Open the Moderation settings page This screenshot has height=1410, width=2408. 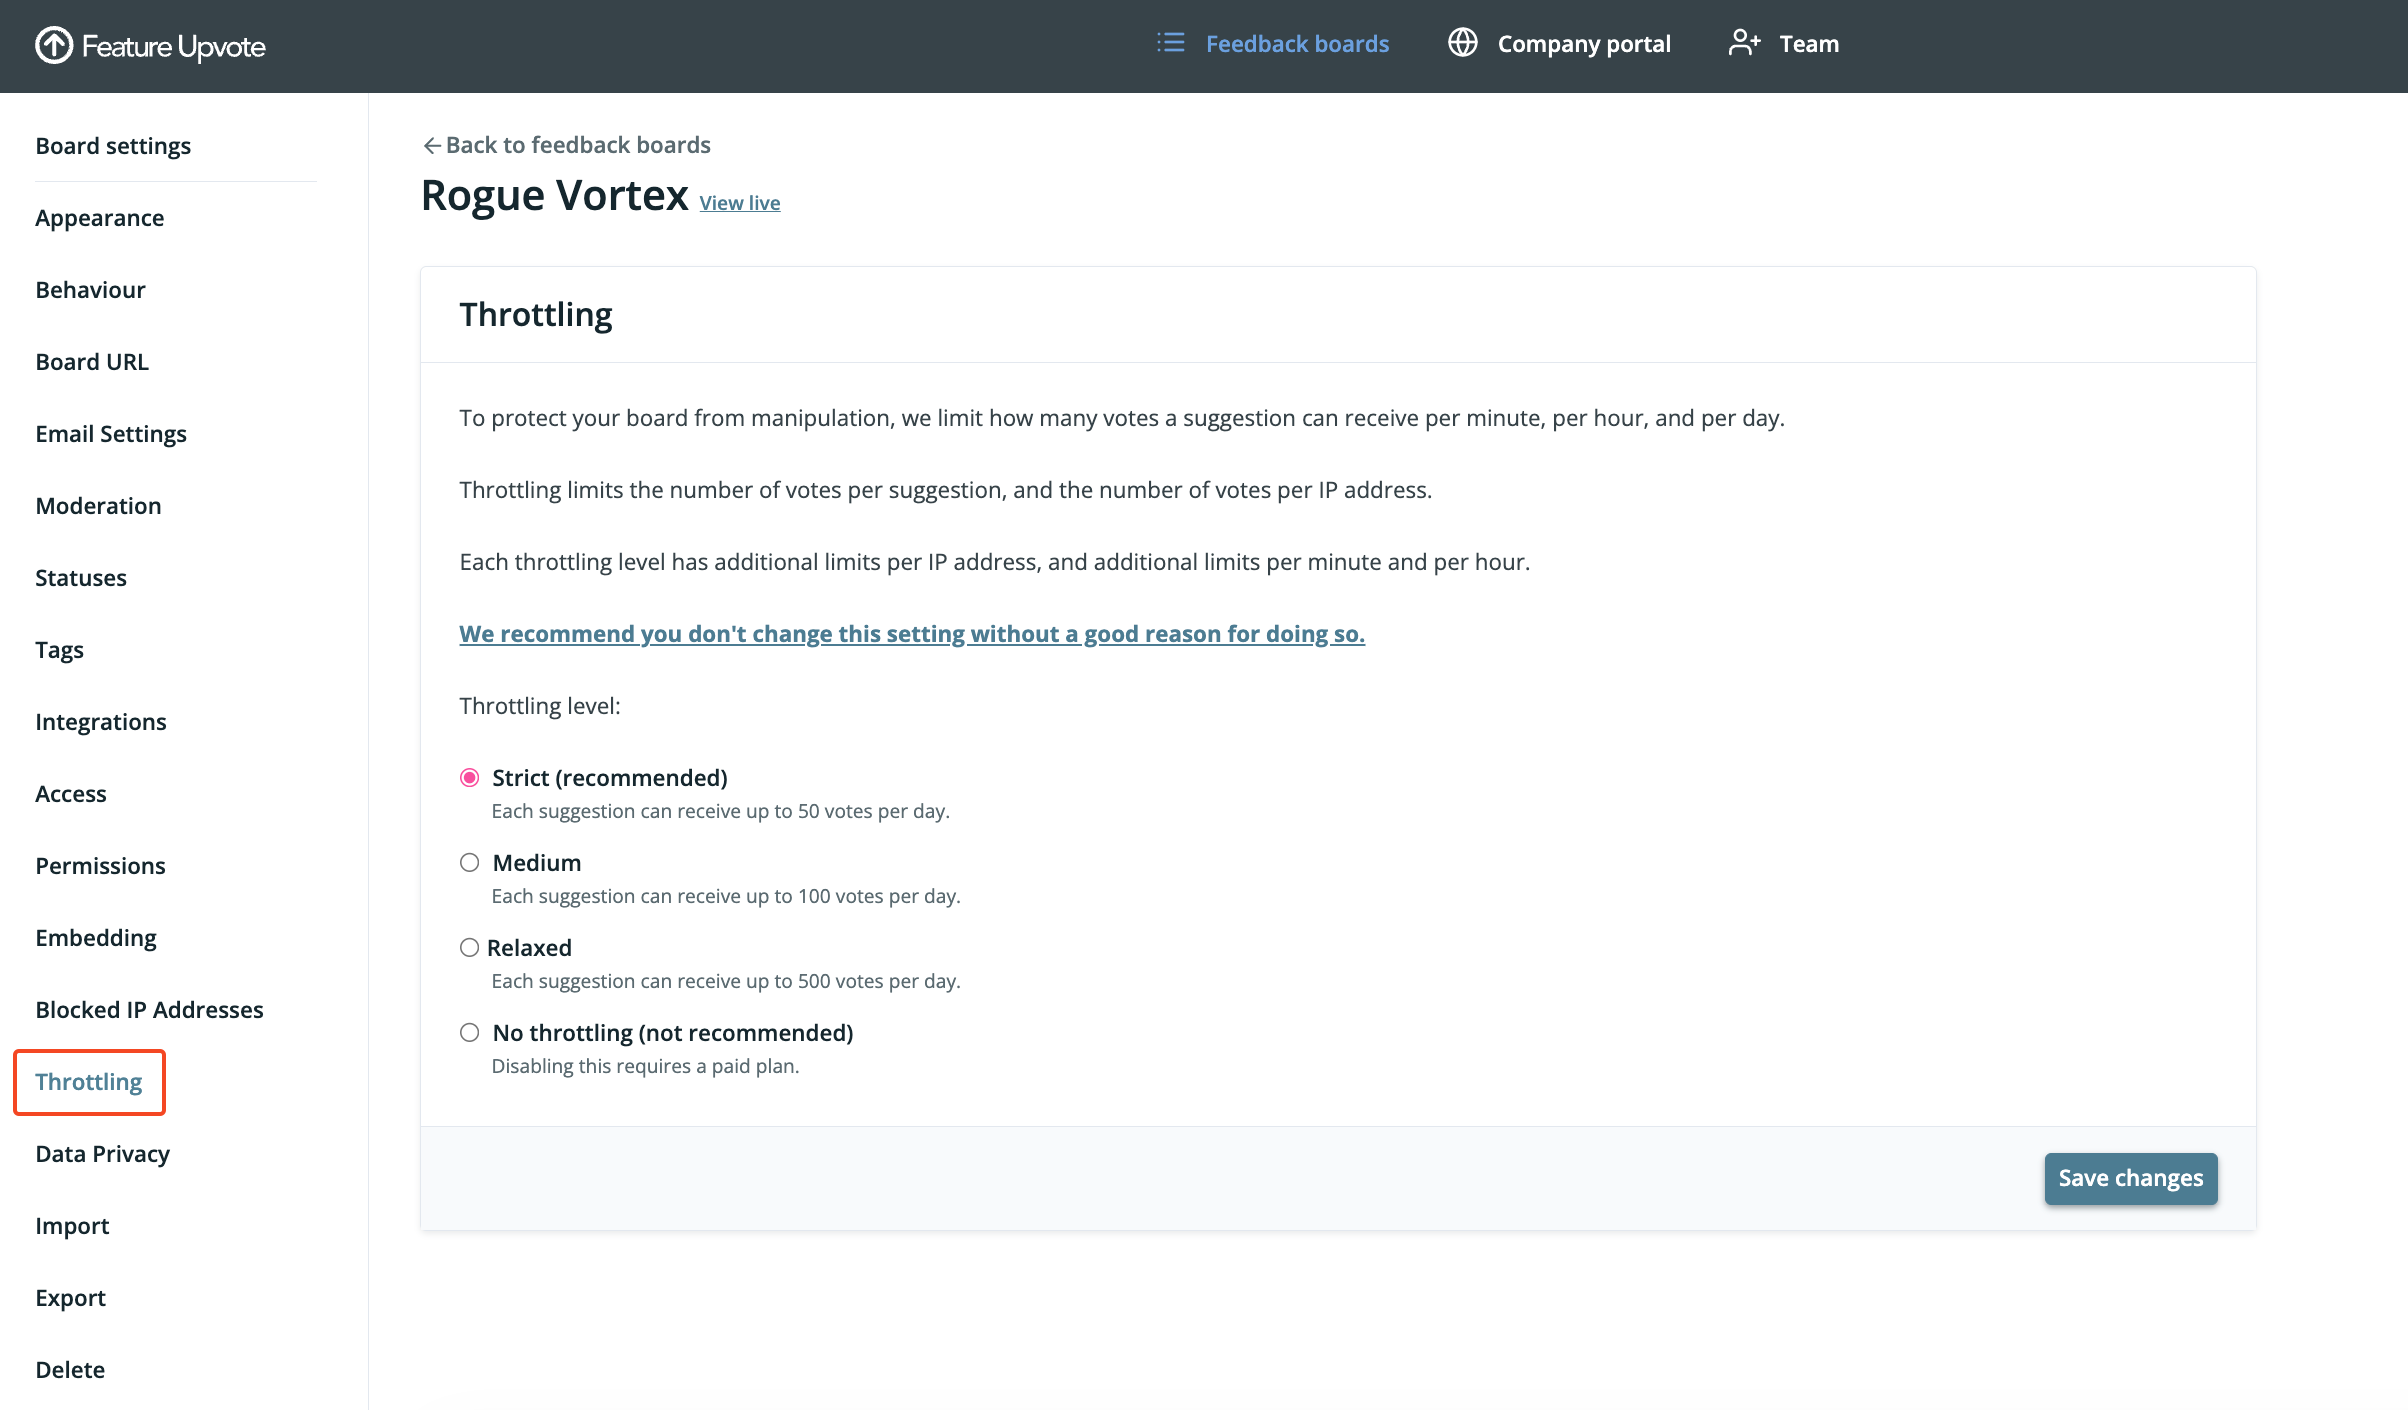[98, 506]
